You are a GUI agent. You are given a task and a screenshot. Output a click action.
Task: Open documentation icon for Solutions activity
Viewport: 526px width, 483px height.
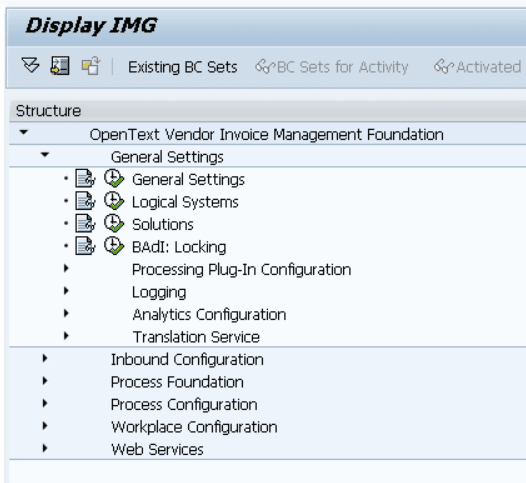pyautogui.click(x=85, y=223)
